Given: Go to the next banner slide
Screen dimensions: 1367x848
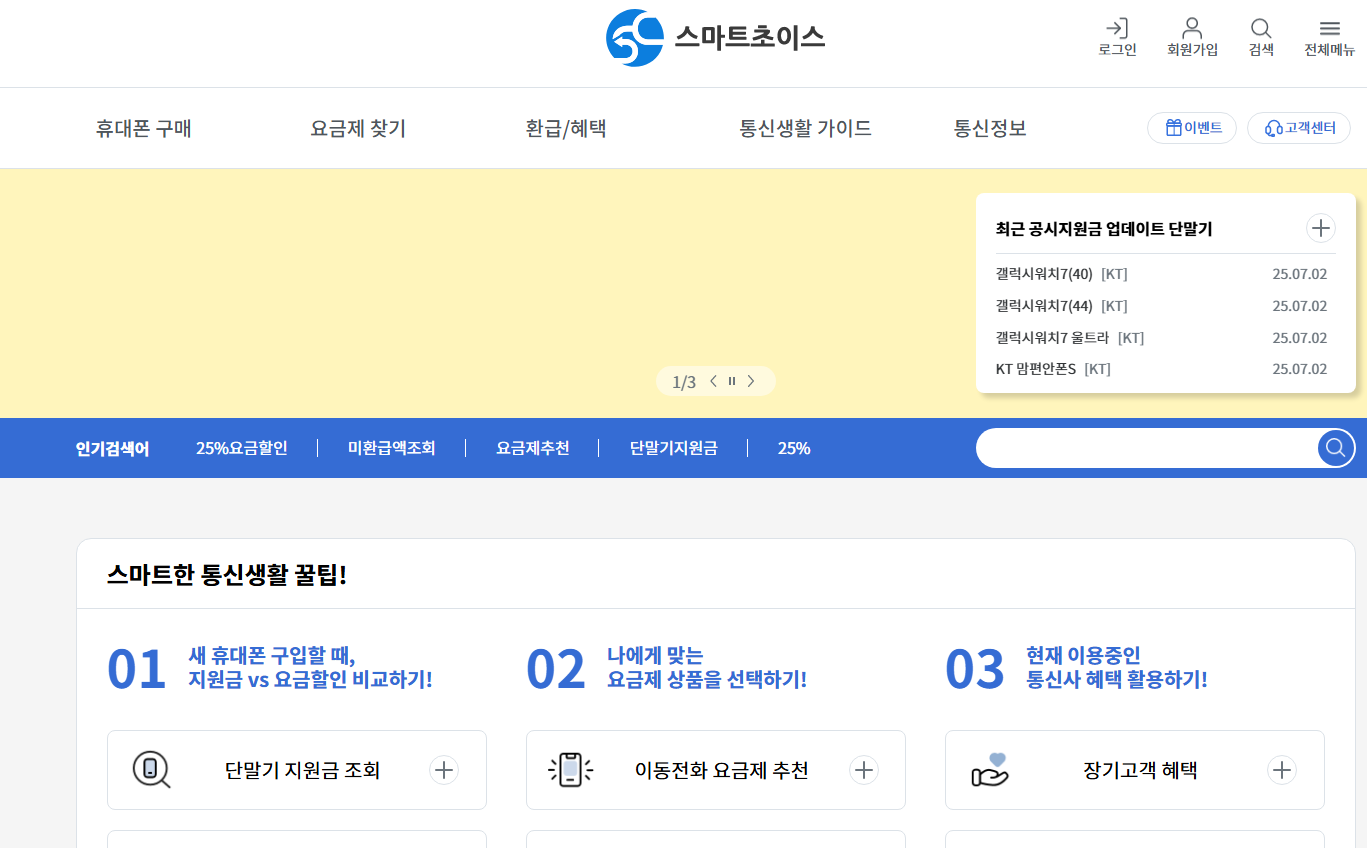Looking at the screenshot, I should click(x=751, y=381).
